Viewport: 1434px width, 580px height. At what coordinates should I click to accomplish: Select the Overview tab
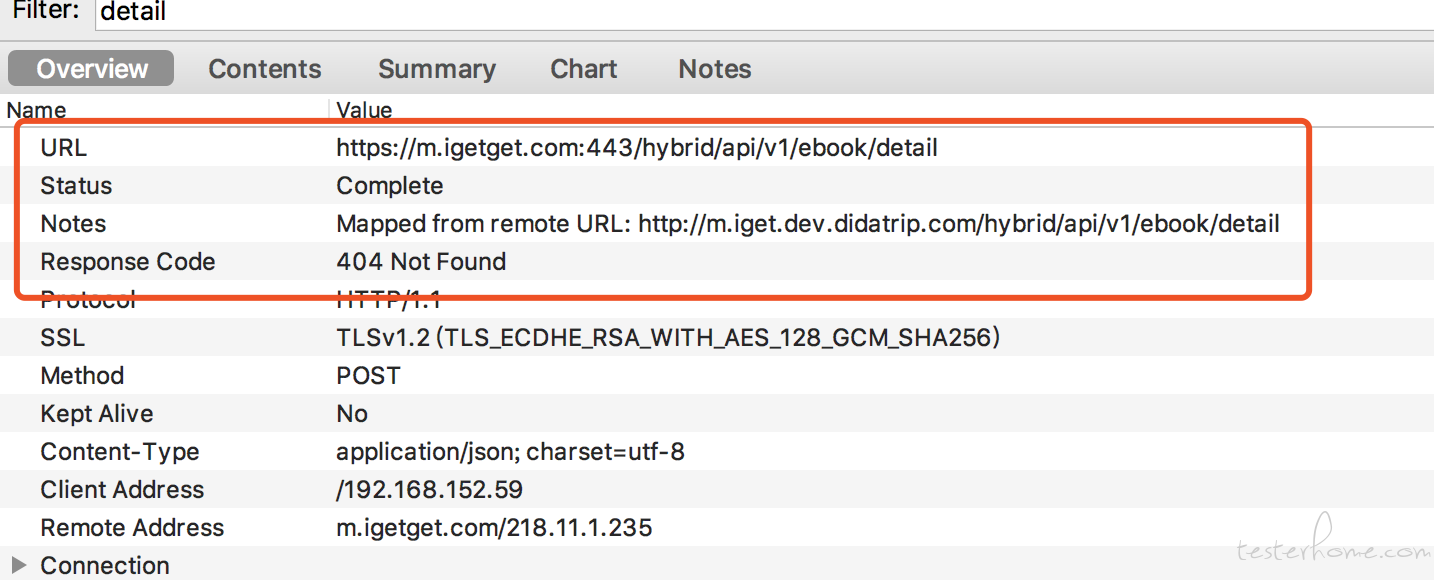click(92, 69)
